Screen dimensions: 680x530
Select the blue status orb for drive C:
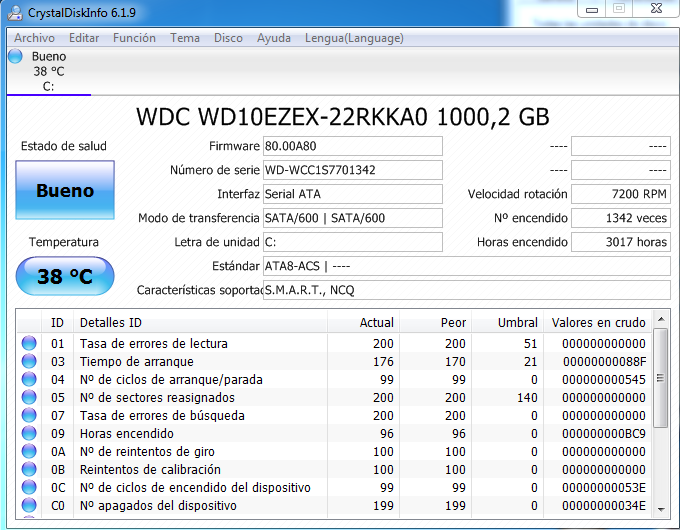tap(15, 56)
